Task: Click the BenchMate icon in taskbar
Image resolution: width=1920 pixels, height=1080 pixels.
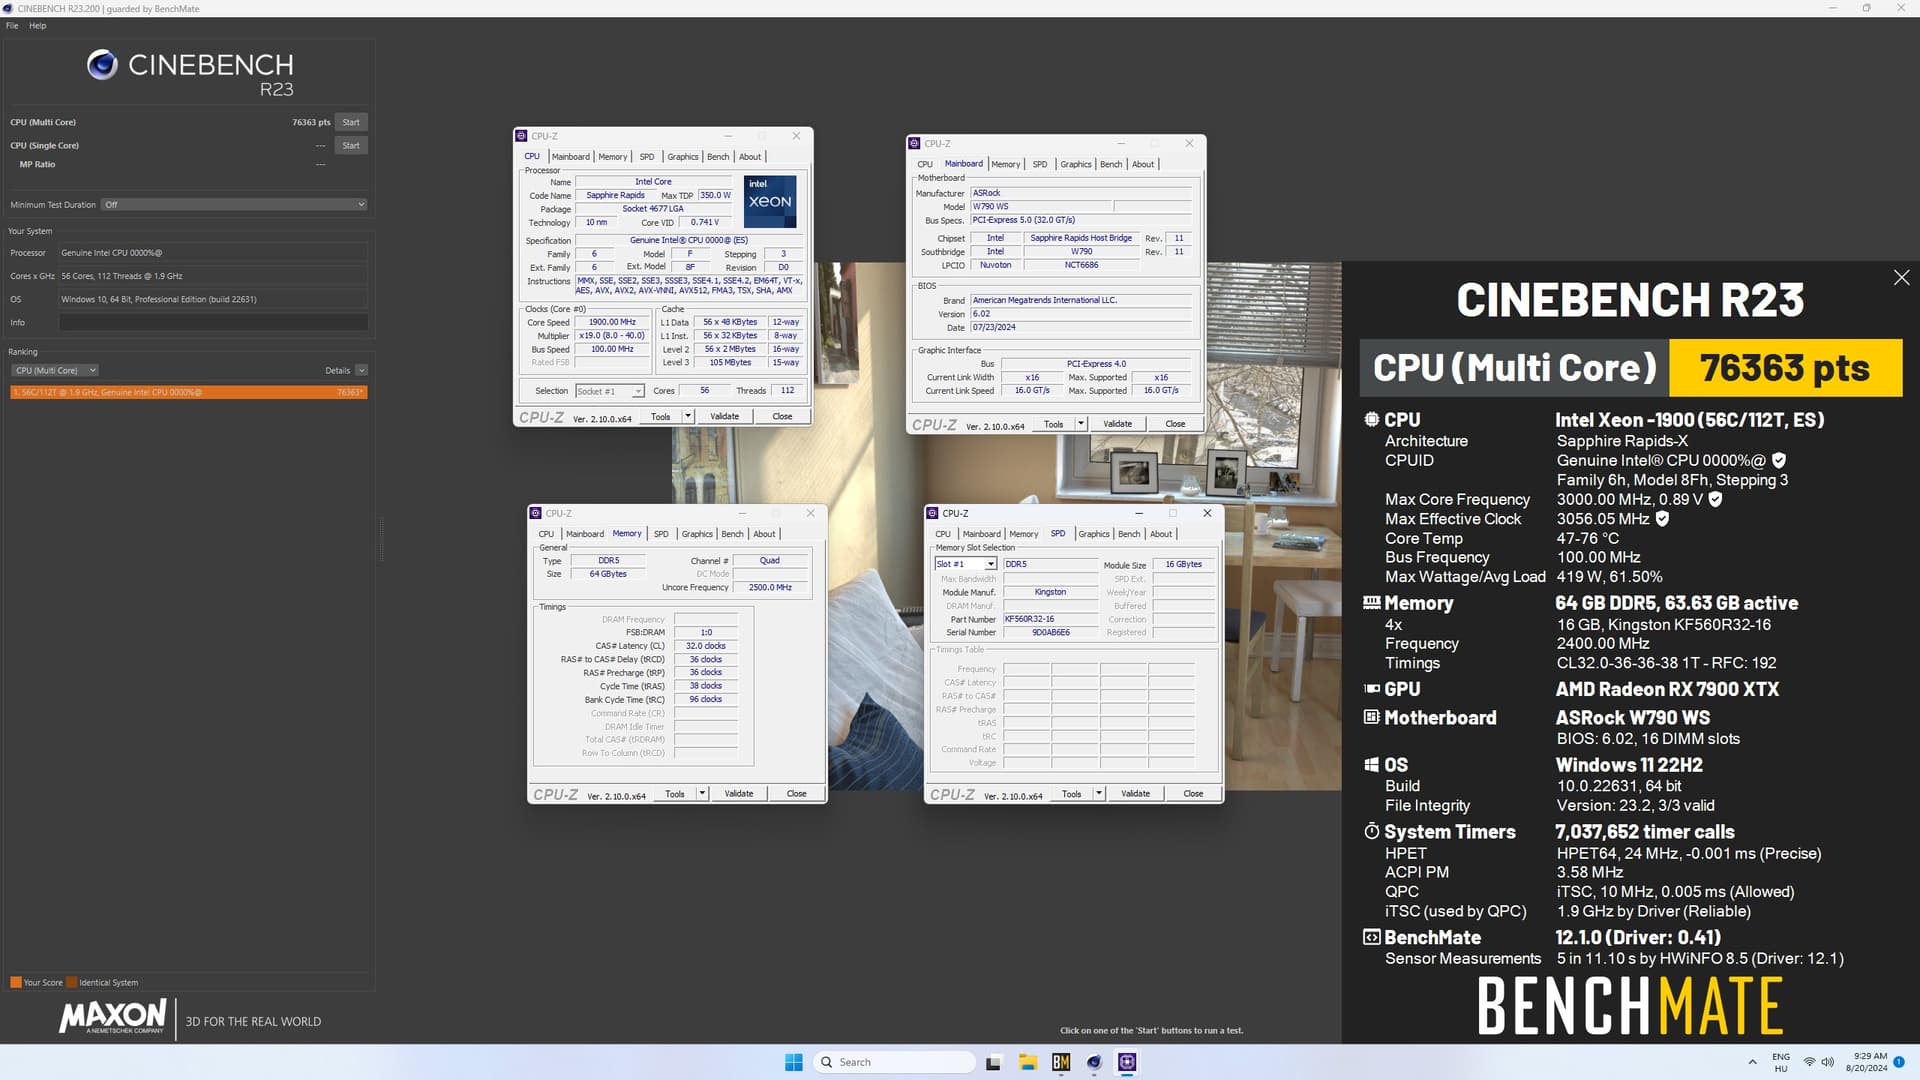Action: pyautogui.click(x=1061, y=1062)
